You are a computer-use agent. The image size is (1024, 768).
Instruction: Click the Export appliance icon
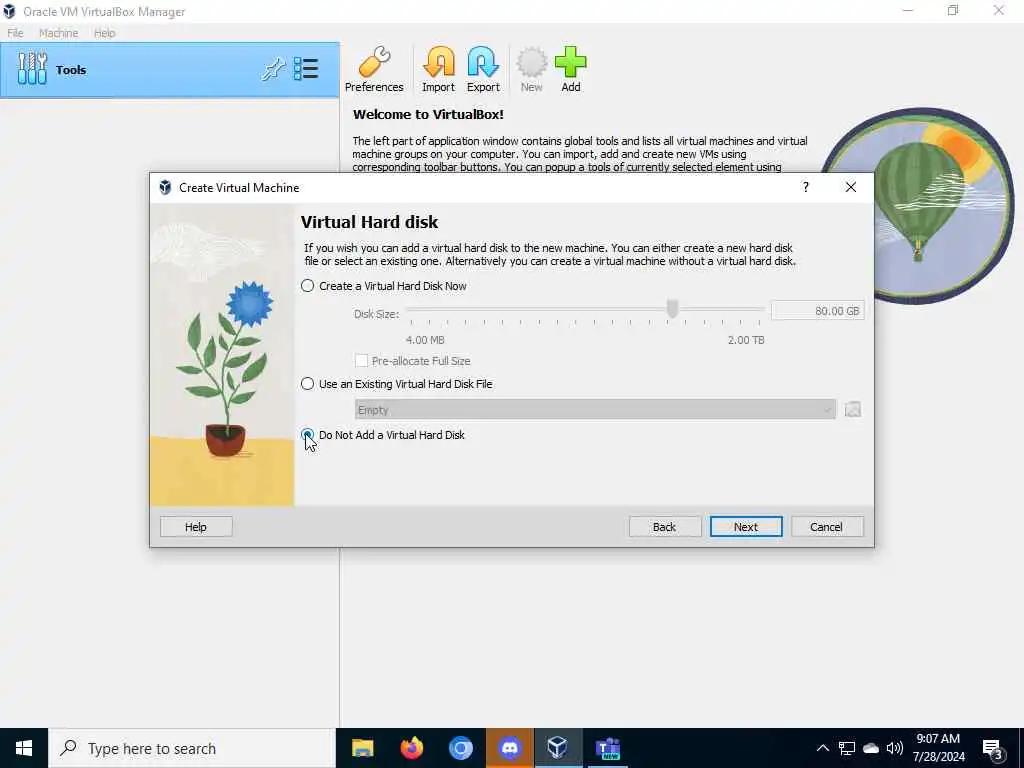tap(483, 70)
